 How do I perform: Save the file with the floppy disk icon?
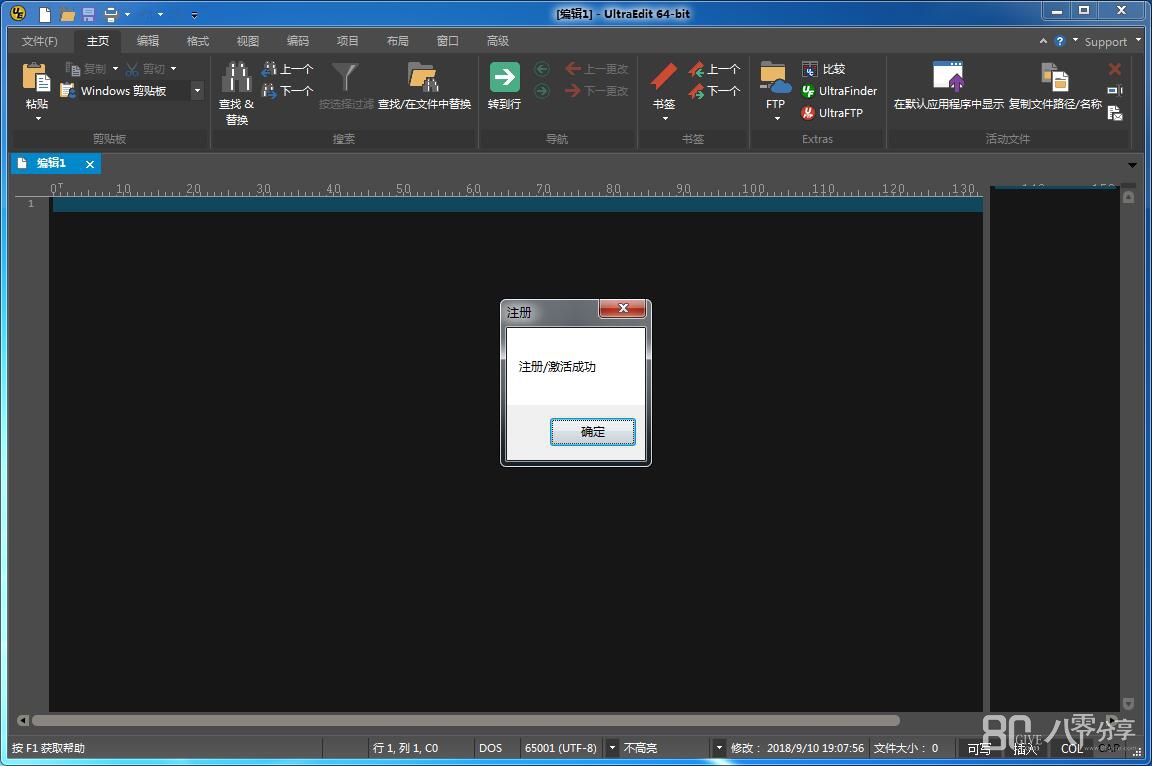click(x=89, y=14)
